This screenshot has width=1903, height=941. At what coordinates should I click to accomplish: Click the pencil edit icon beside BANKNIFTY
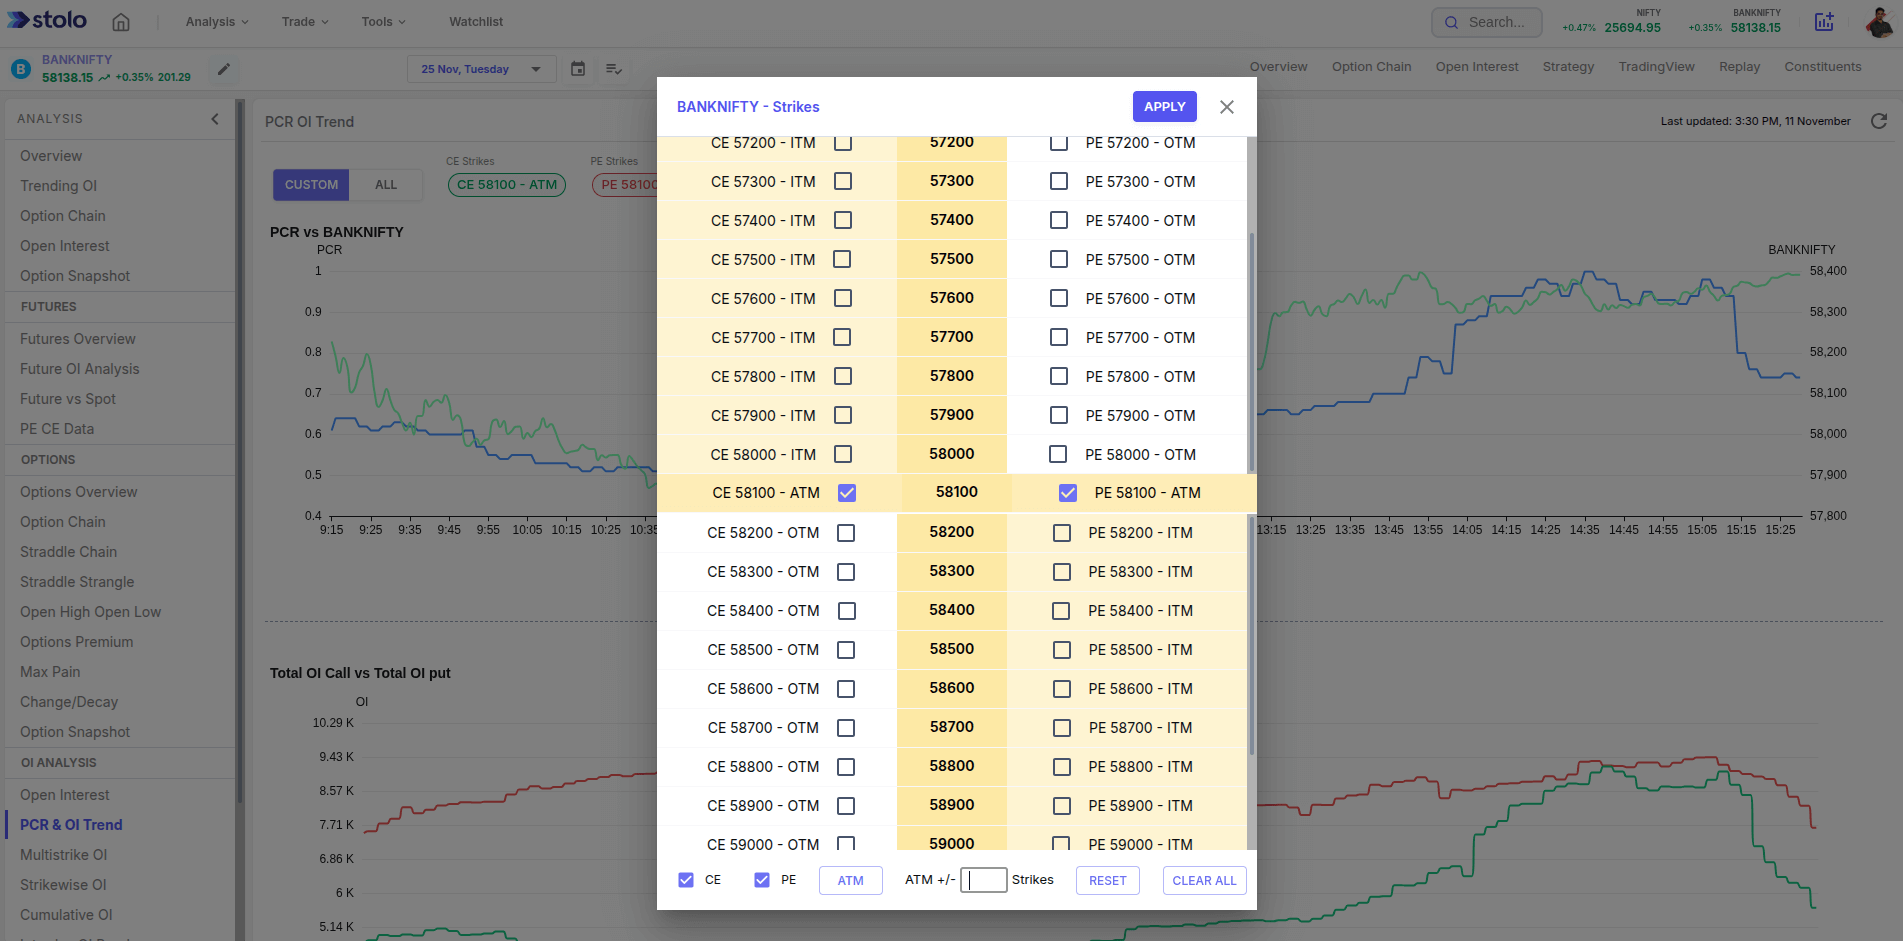pyautogui.click(x=224, y=69)
